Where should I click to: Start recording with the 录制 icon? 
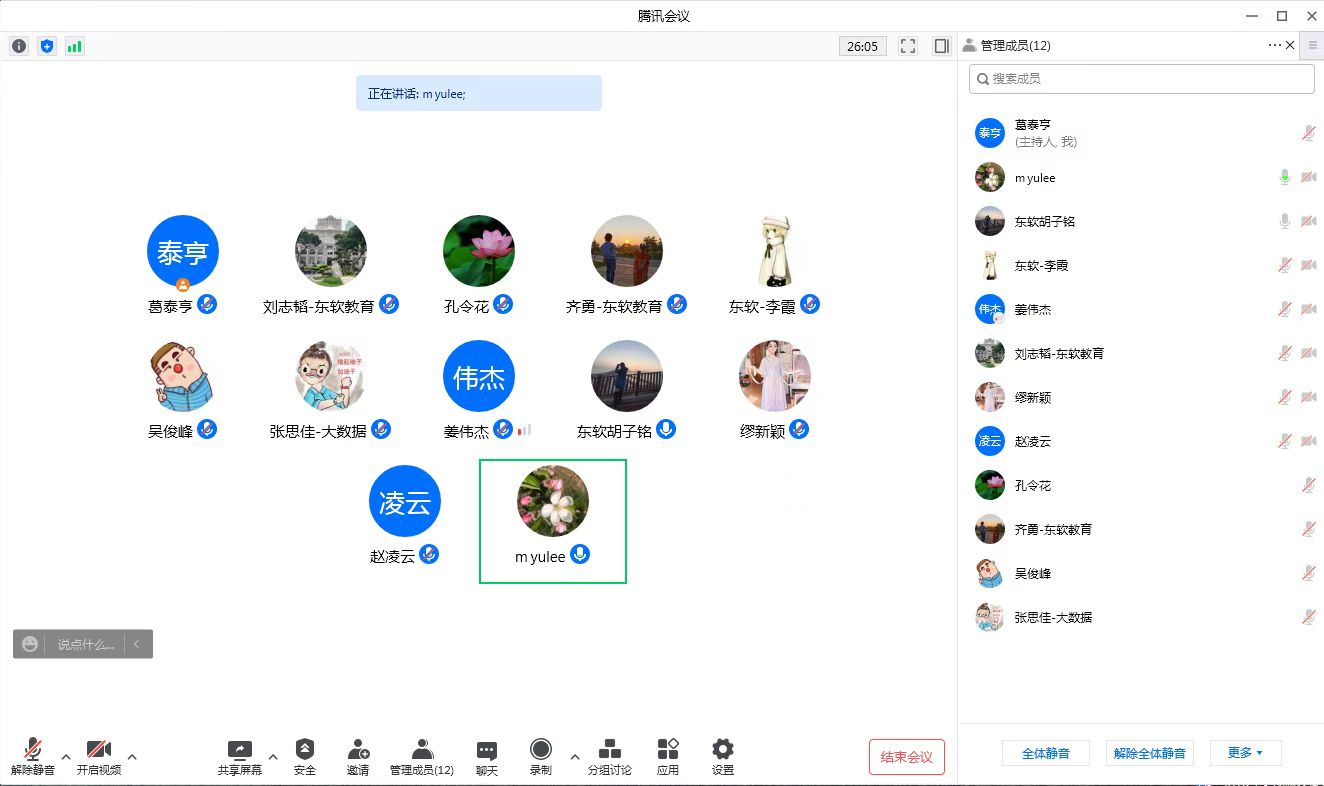click(541, 750)
